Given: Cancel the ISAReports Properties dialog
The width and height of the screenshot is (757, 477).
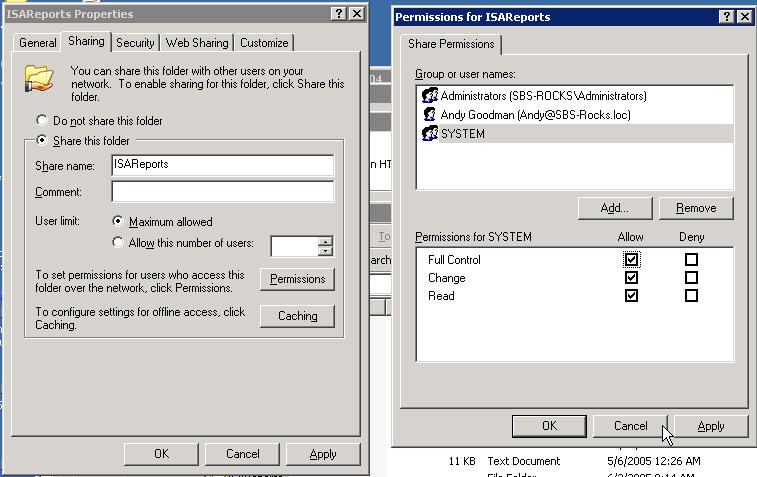Looking at the screenshot, I should tap(242, 454).
